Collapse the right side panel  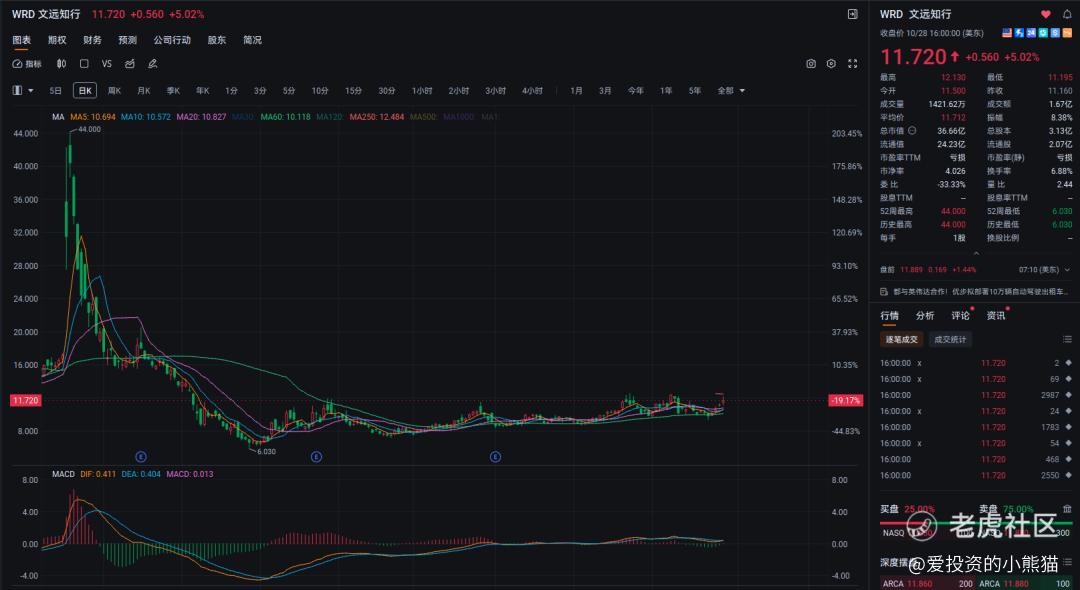click(x=853, y=14)
